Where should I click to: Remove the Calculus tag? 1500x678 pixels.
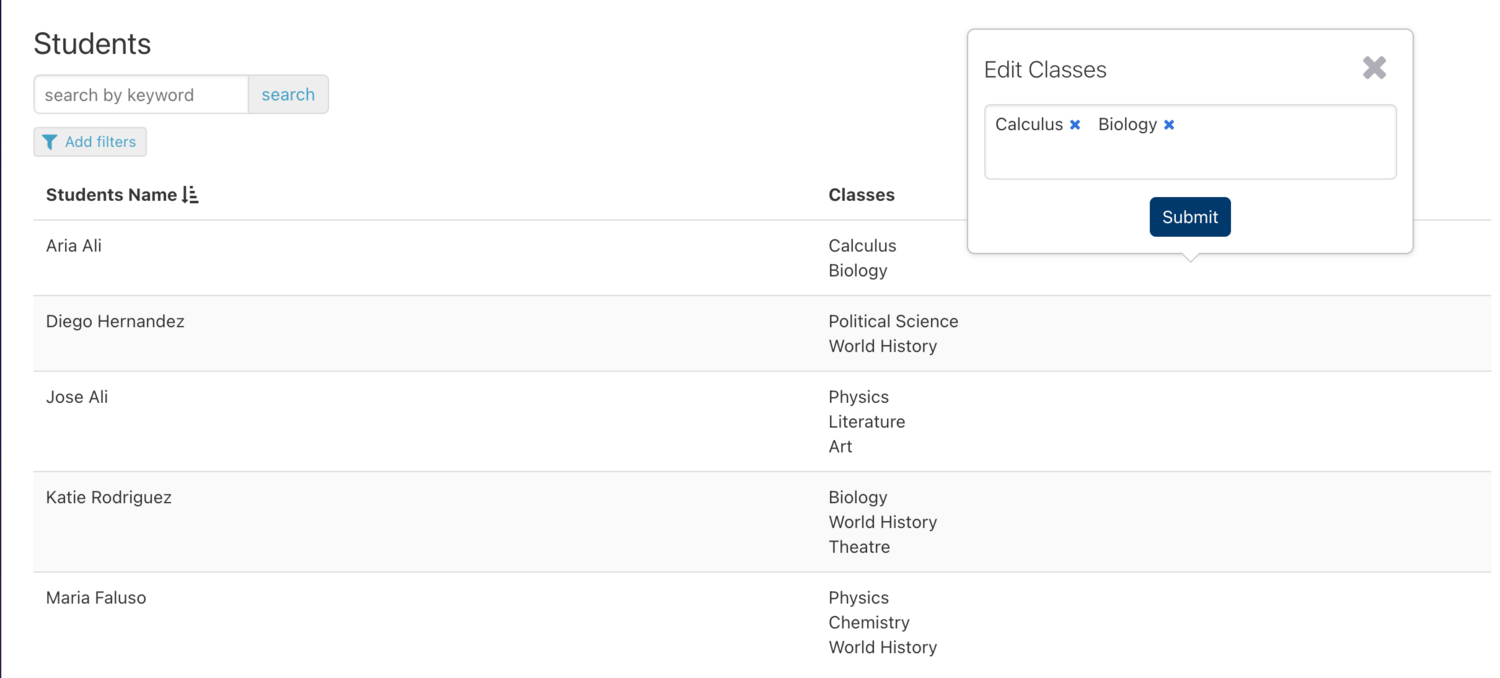[x=1075, y=125]
